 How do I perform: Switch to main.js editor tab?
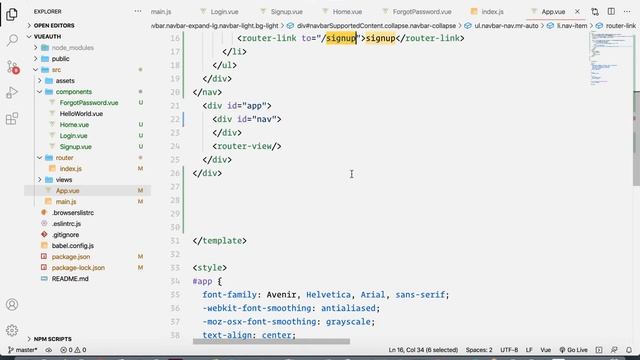[x=161, y=11]
